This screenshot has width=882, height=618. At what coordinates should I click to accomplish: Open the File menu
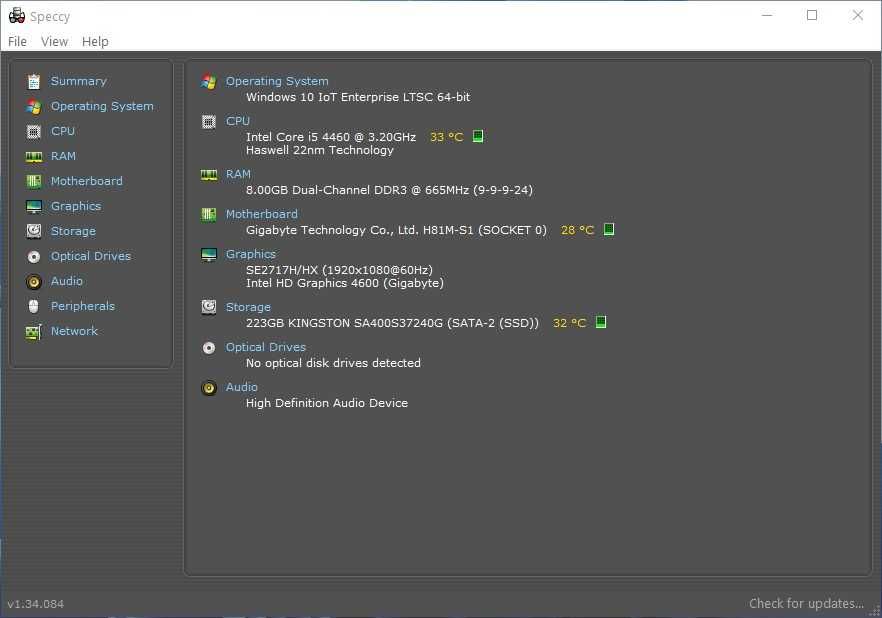pyautogui.click(x=17, y=42)
